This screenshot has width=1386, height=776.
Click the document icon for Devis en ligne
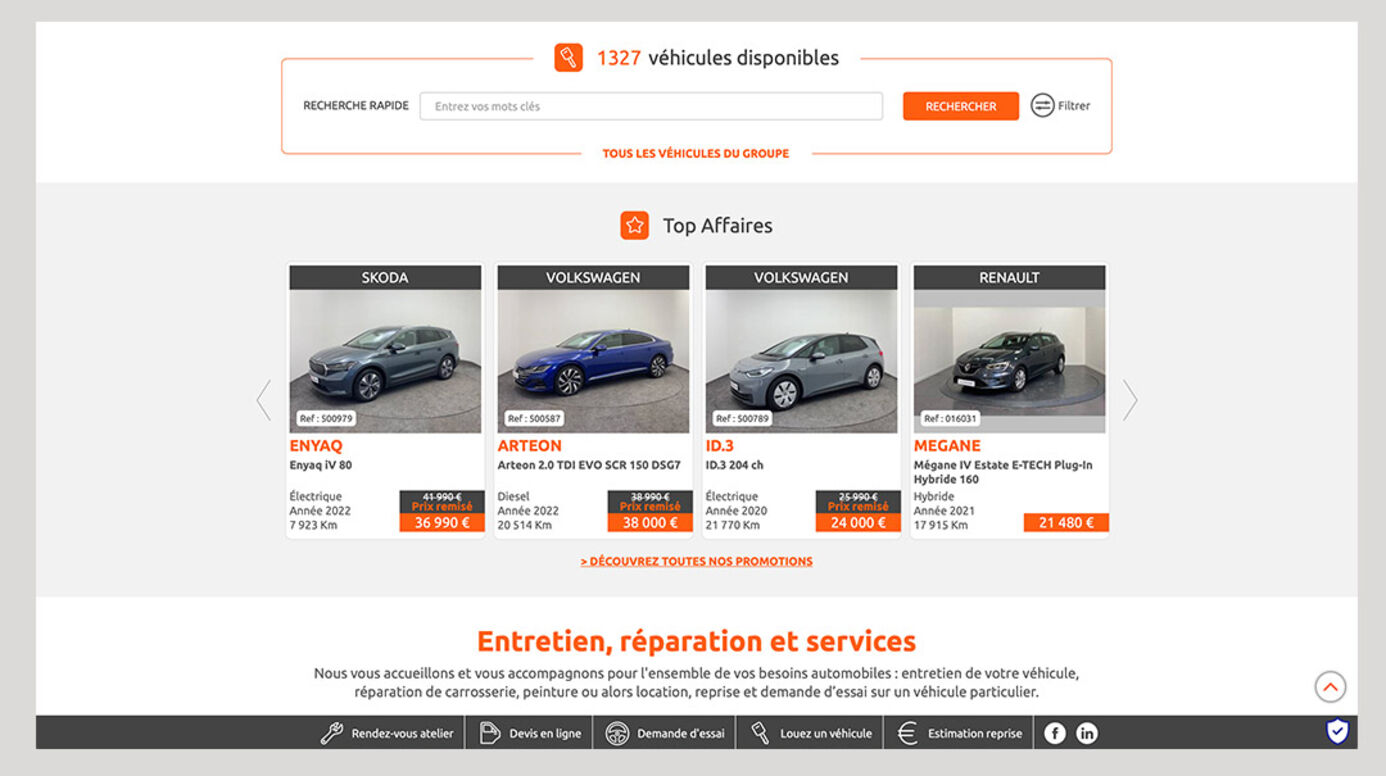(490, 733)
